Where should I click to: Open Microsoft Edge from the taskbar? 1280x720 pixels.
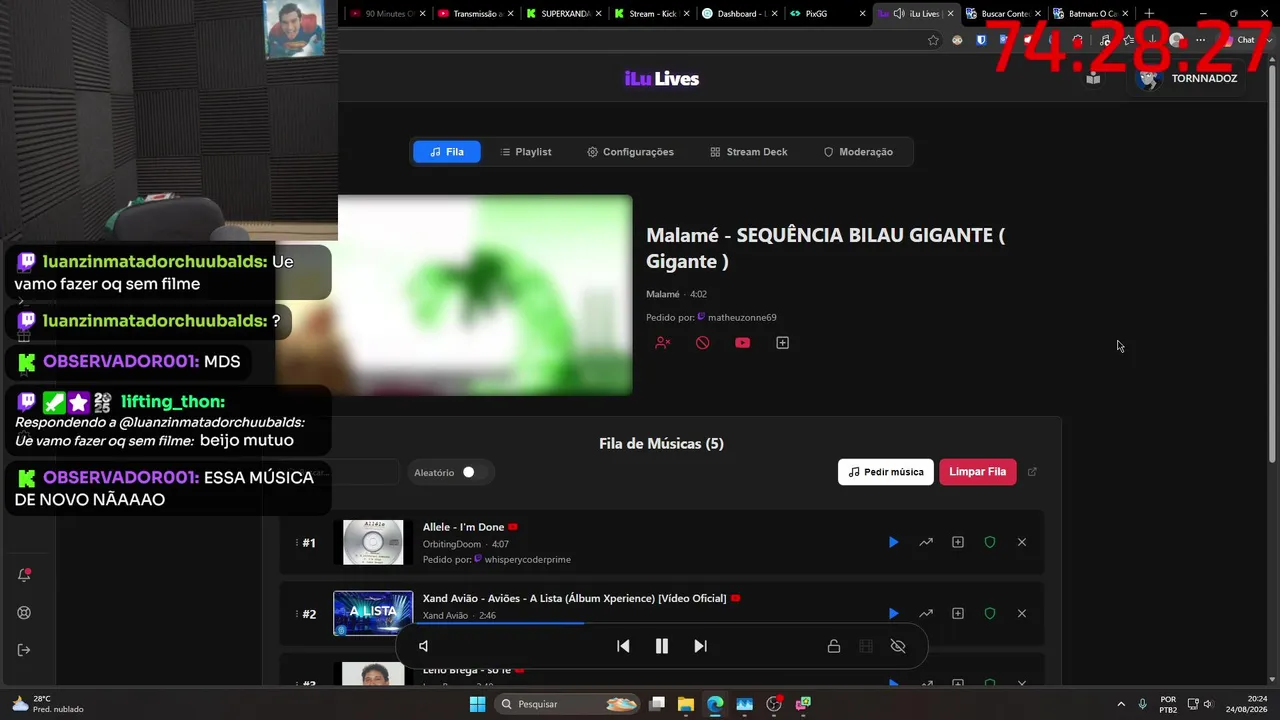[715, 704]
